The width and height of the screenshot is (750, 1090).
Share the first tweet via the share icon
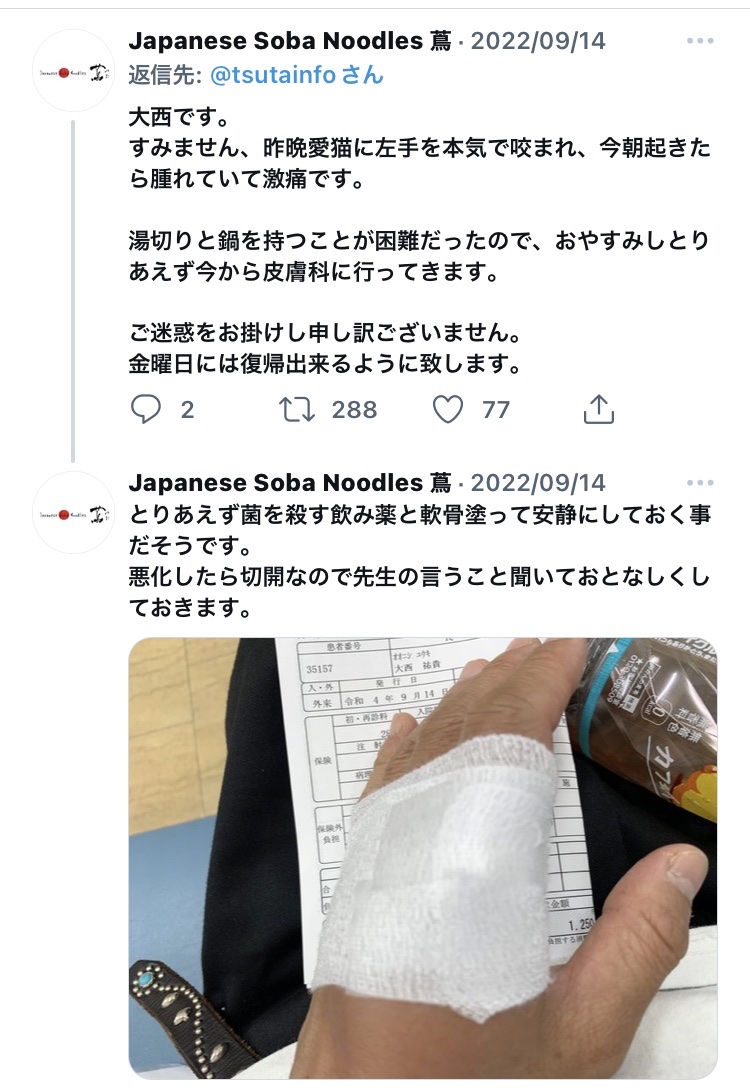(x=598, y=409)
